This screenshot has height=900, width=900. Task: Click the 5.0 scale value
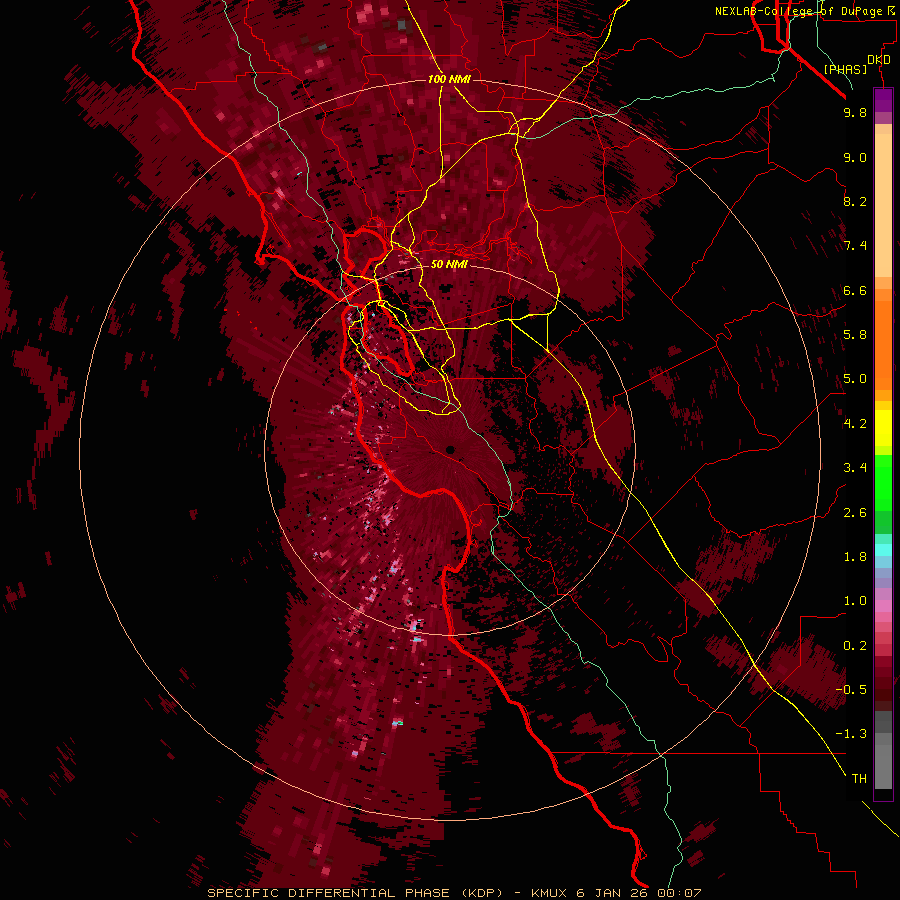[x=855, y=379]
